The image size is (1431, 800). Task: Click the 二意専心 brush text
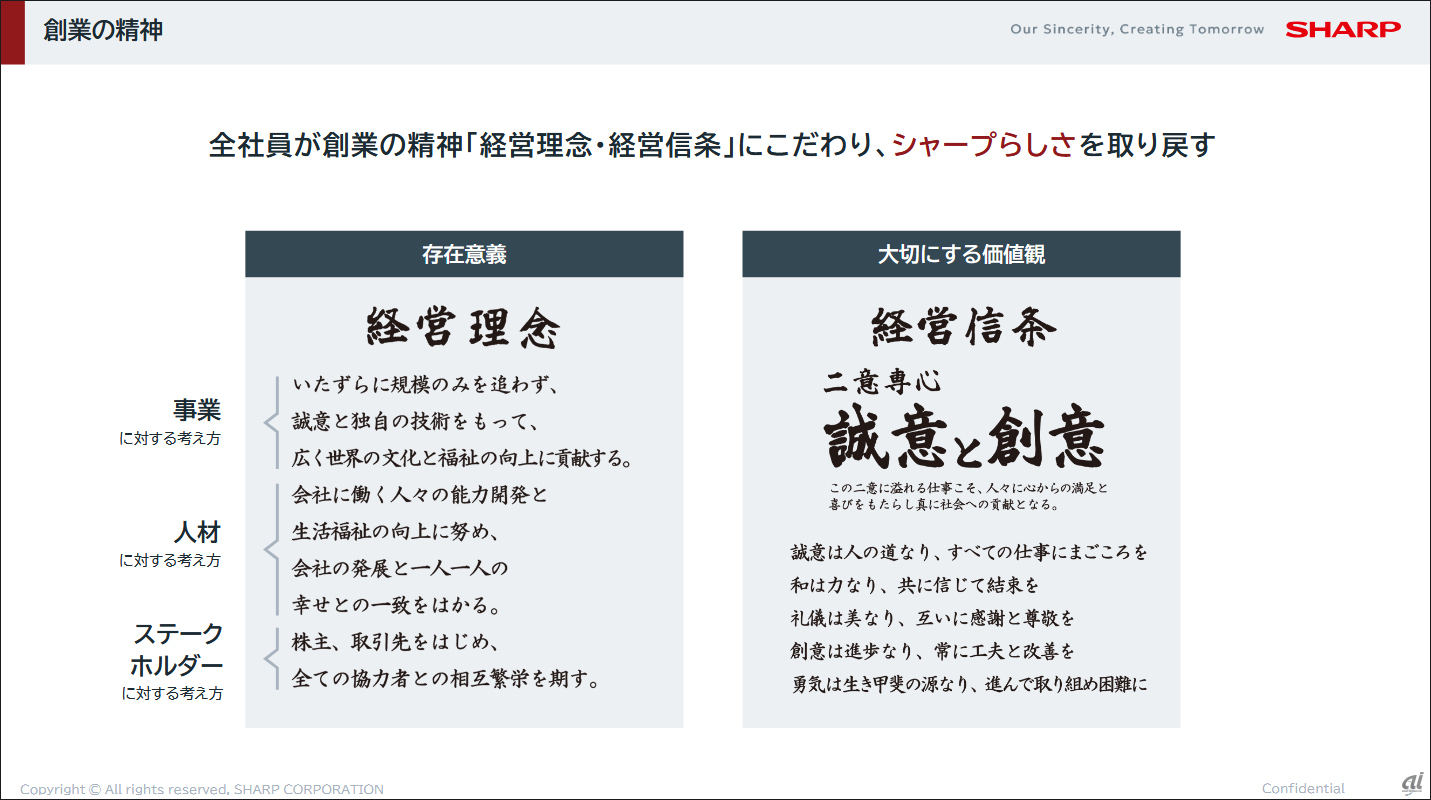coord(883,382)
